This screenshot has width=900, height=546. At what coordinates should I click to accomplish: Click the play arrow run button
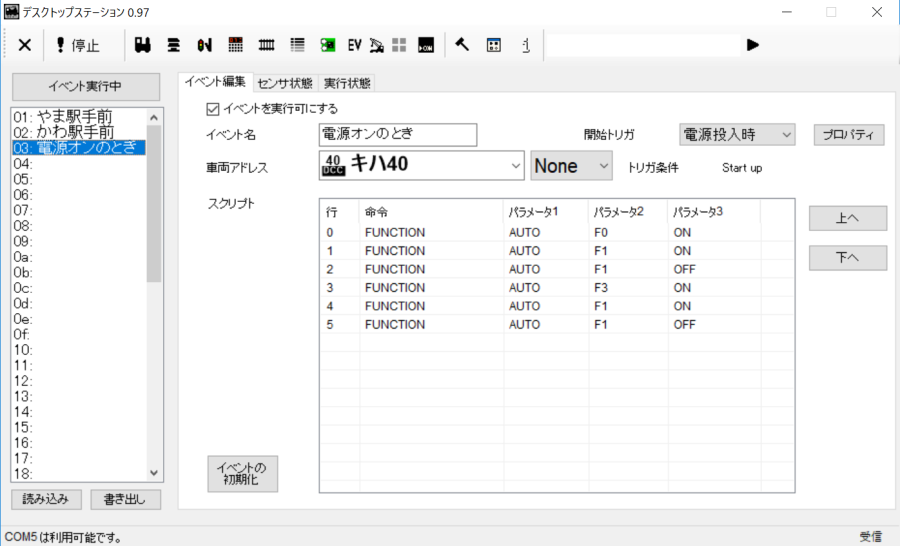coord(753,45)
